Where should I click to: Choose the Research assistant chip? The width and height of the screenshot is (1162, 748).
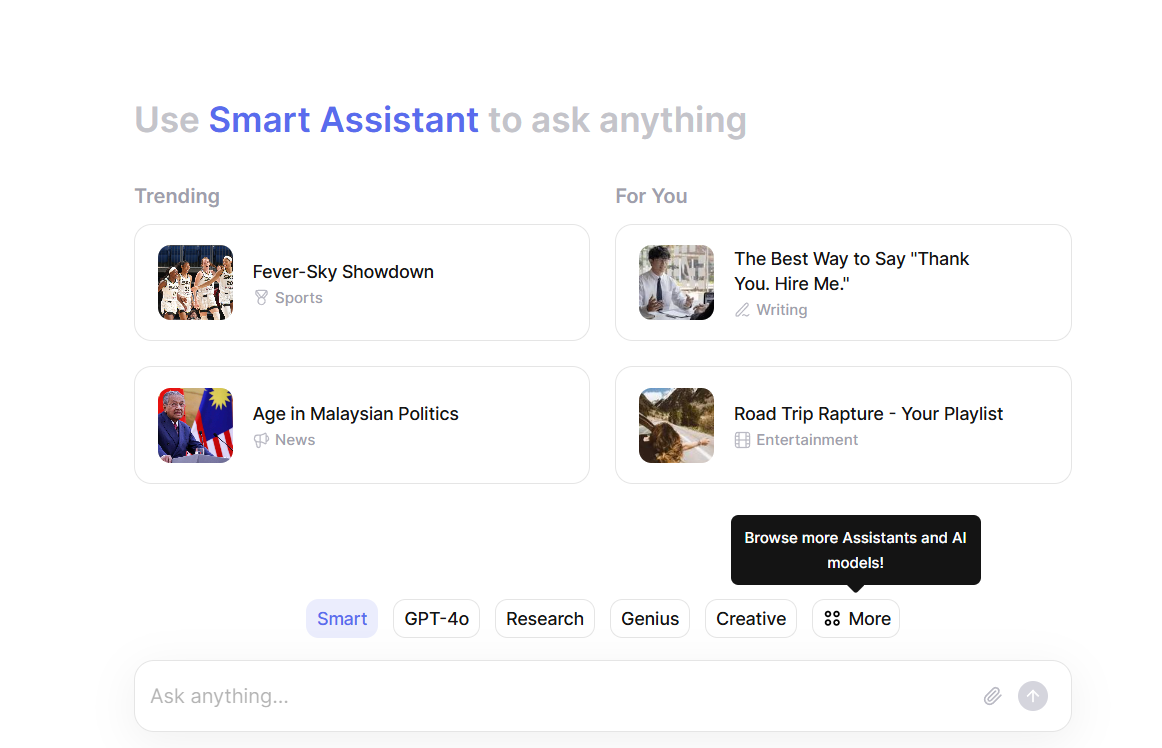coord(545,619)
